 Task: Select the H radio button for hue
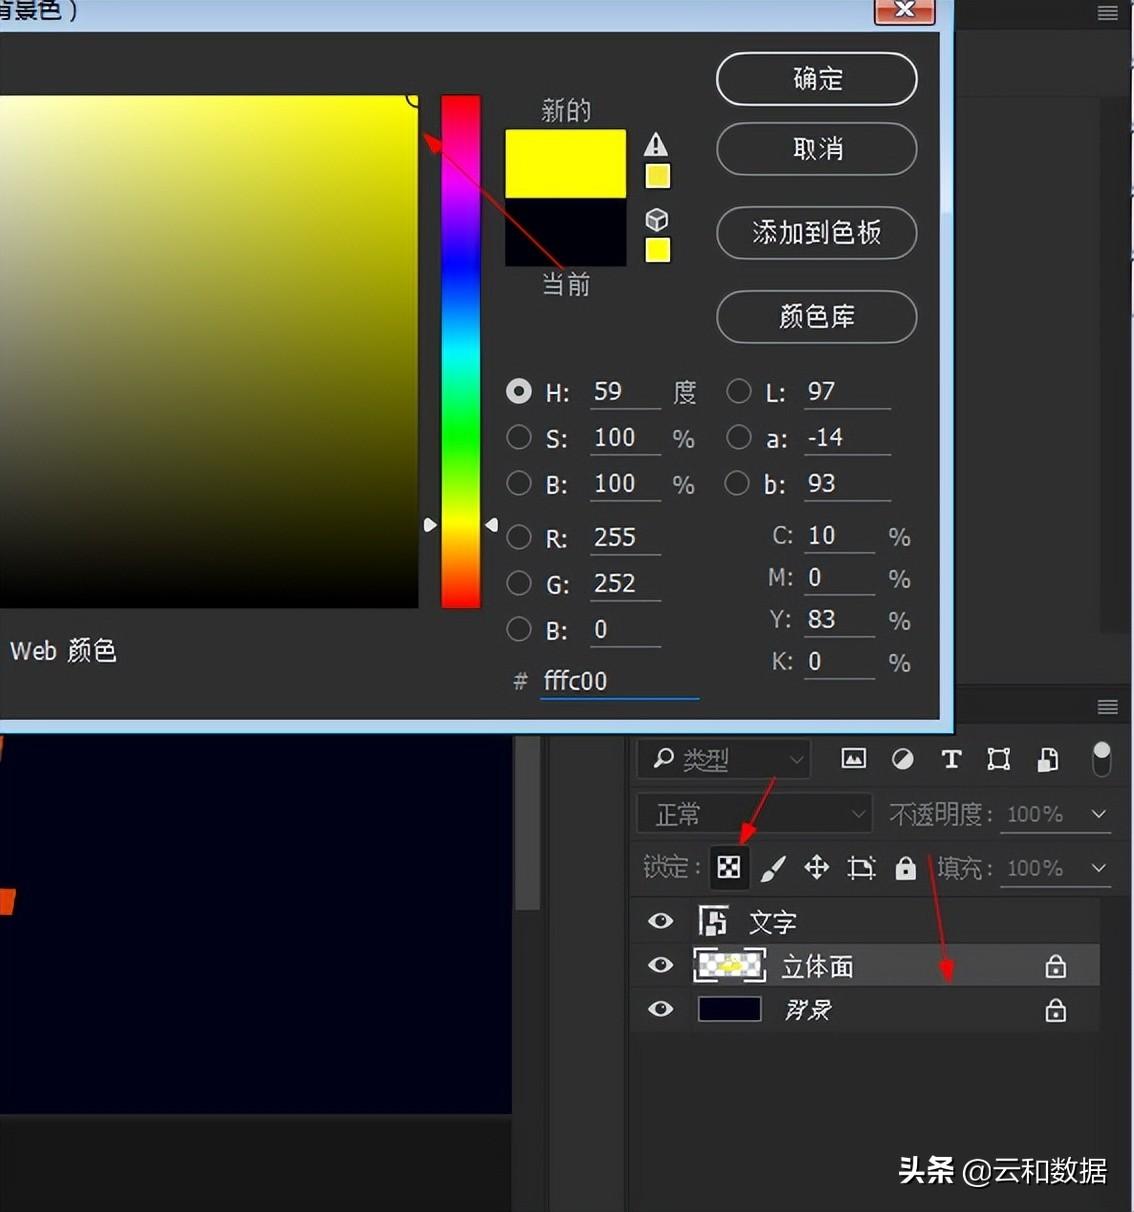point(518,391)
